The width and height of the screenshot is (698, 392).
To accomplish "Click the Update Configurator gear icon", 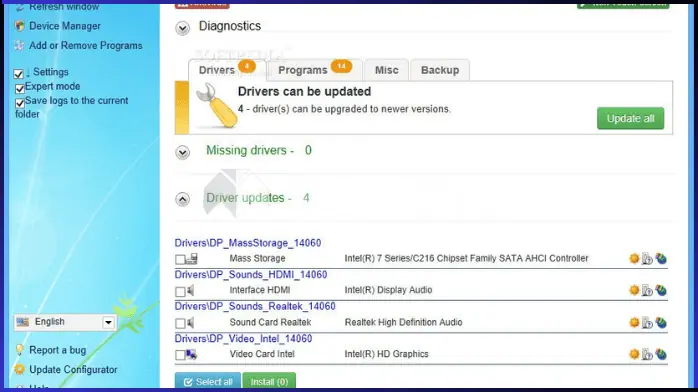I will click(x=19, y=369).
